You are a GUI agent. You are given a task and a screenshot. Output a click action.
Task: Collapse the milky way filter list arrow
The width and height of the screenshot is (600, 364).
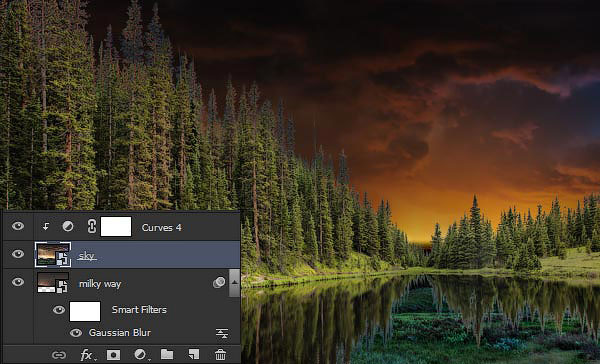(234, 282)
